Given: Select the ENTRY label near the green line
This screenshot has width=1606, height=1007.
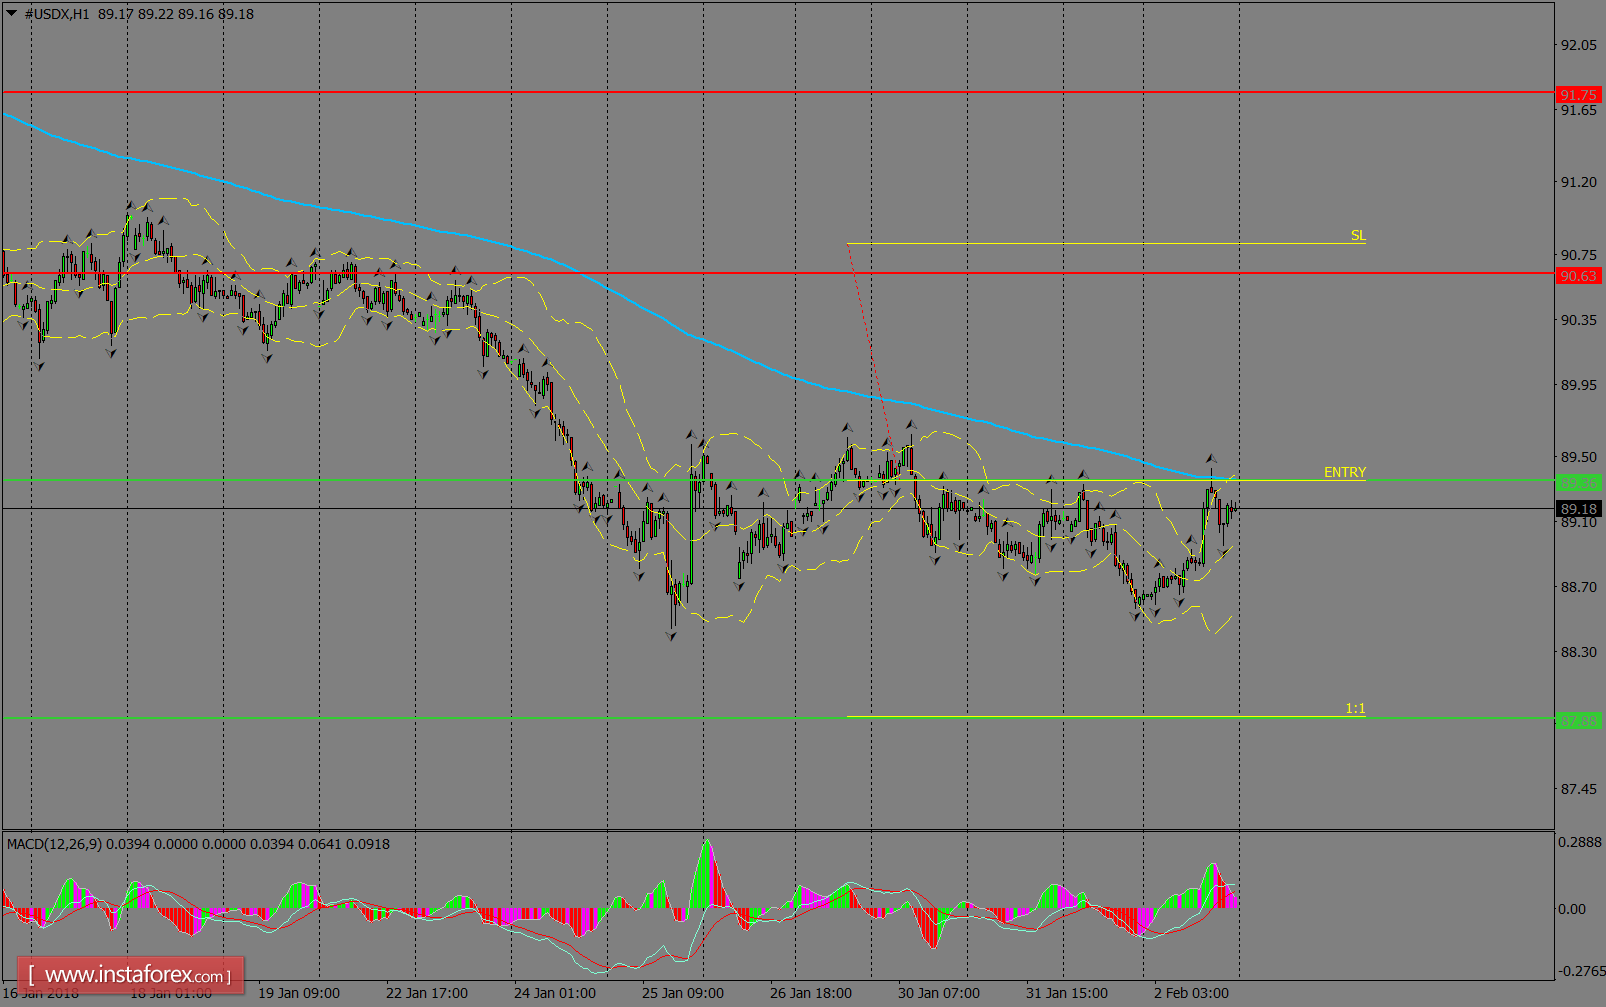Looking at the screenshot, I should 1343,472.
